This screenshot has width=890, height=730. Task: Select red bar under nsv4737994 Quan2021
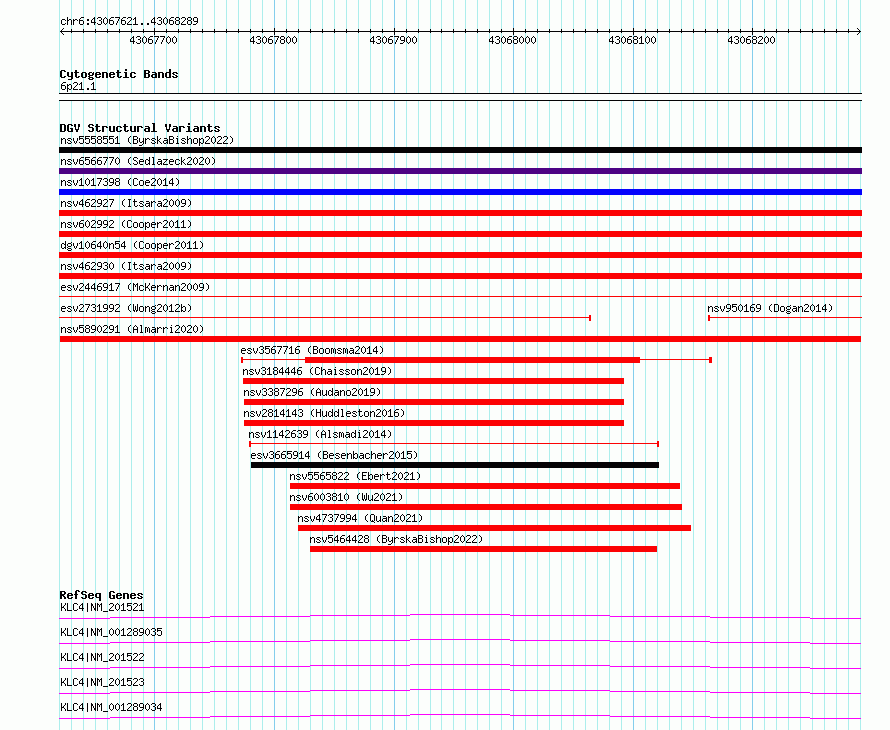[494, 528]
